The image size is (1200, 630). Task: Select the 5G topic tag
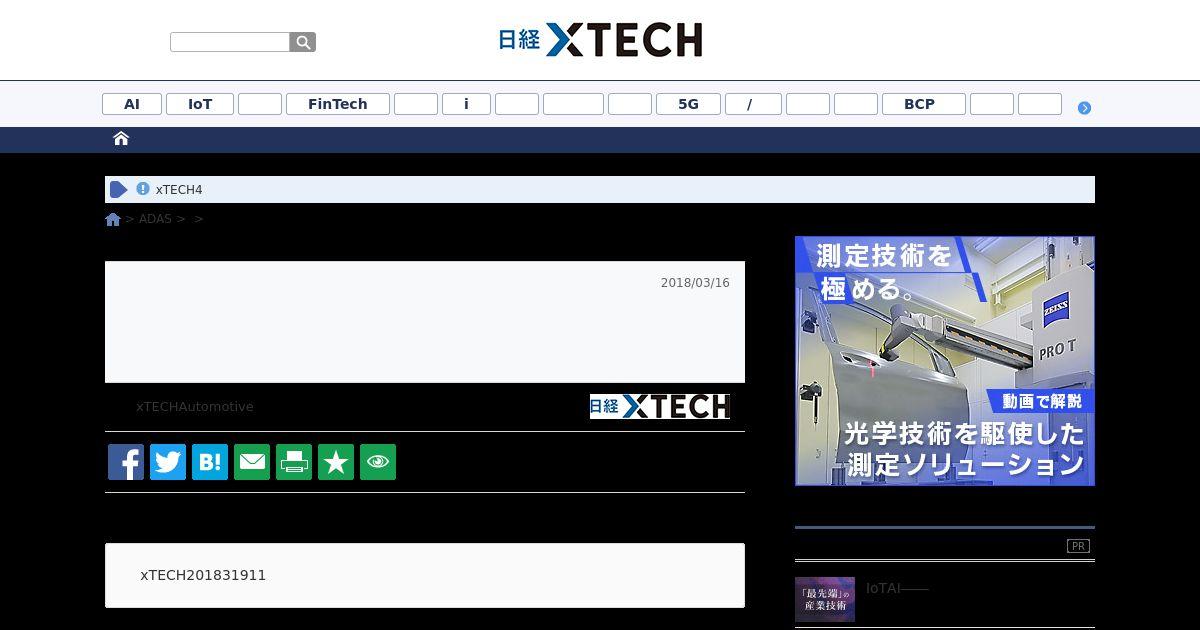[688, 104]
